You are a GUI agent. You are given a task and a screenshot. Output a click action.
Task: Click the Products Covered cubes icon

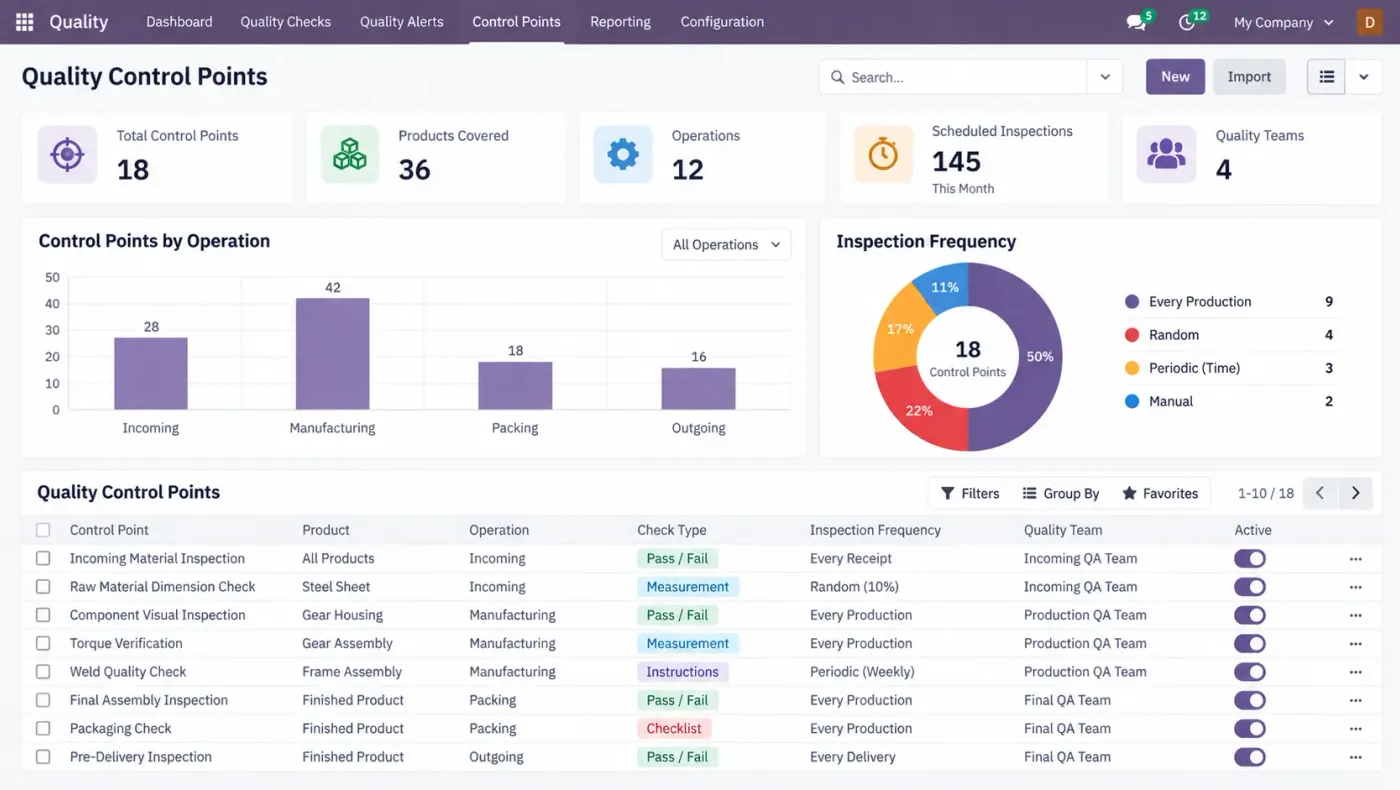click(350, 155)
